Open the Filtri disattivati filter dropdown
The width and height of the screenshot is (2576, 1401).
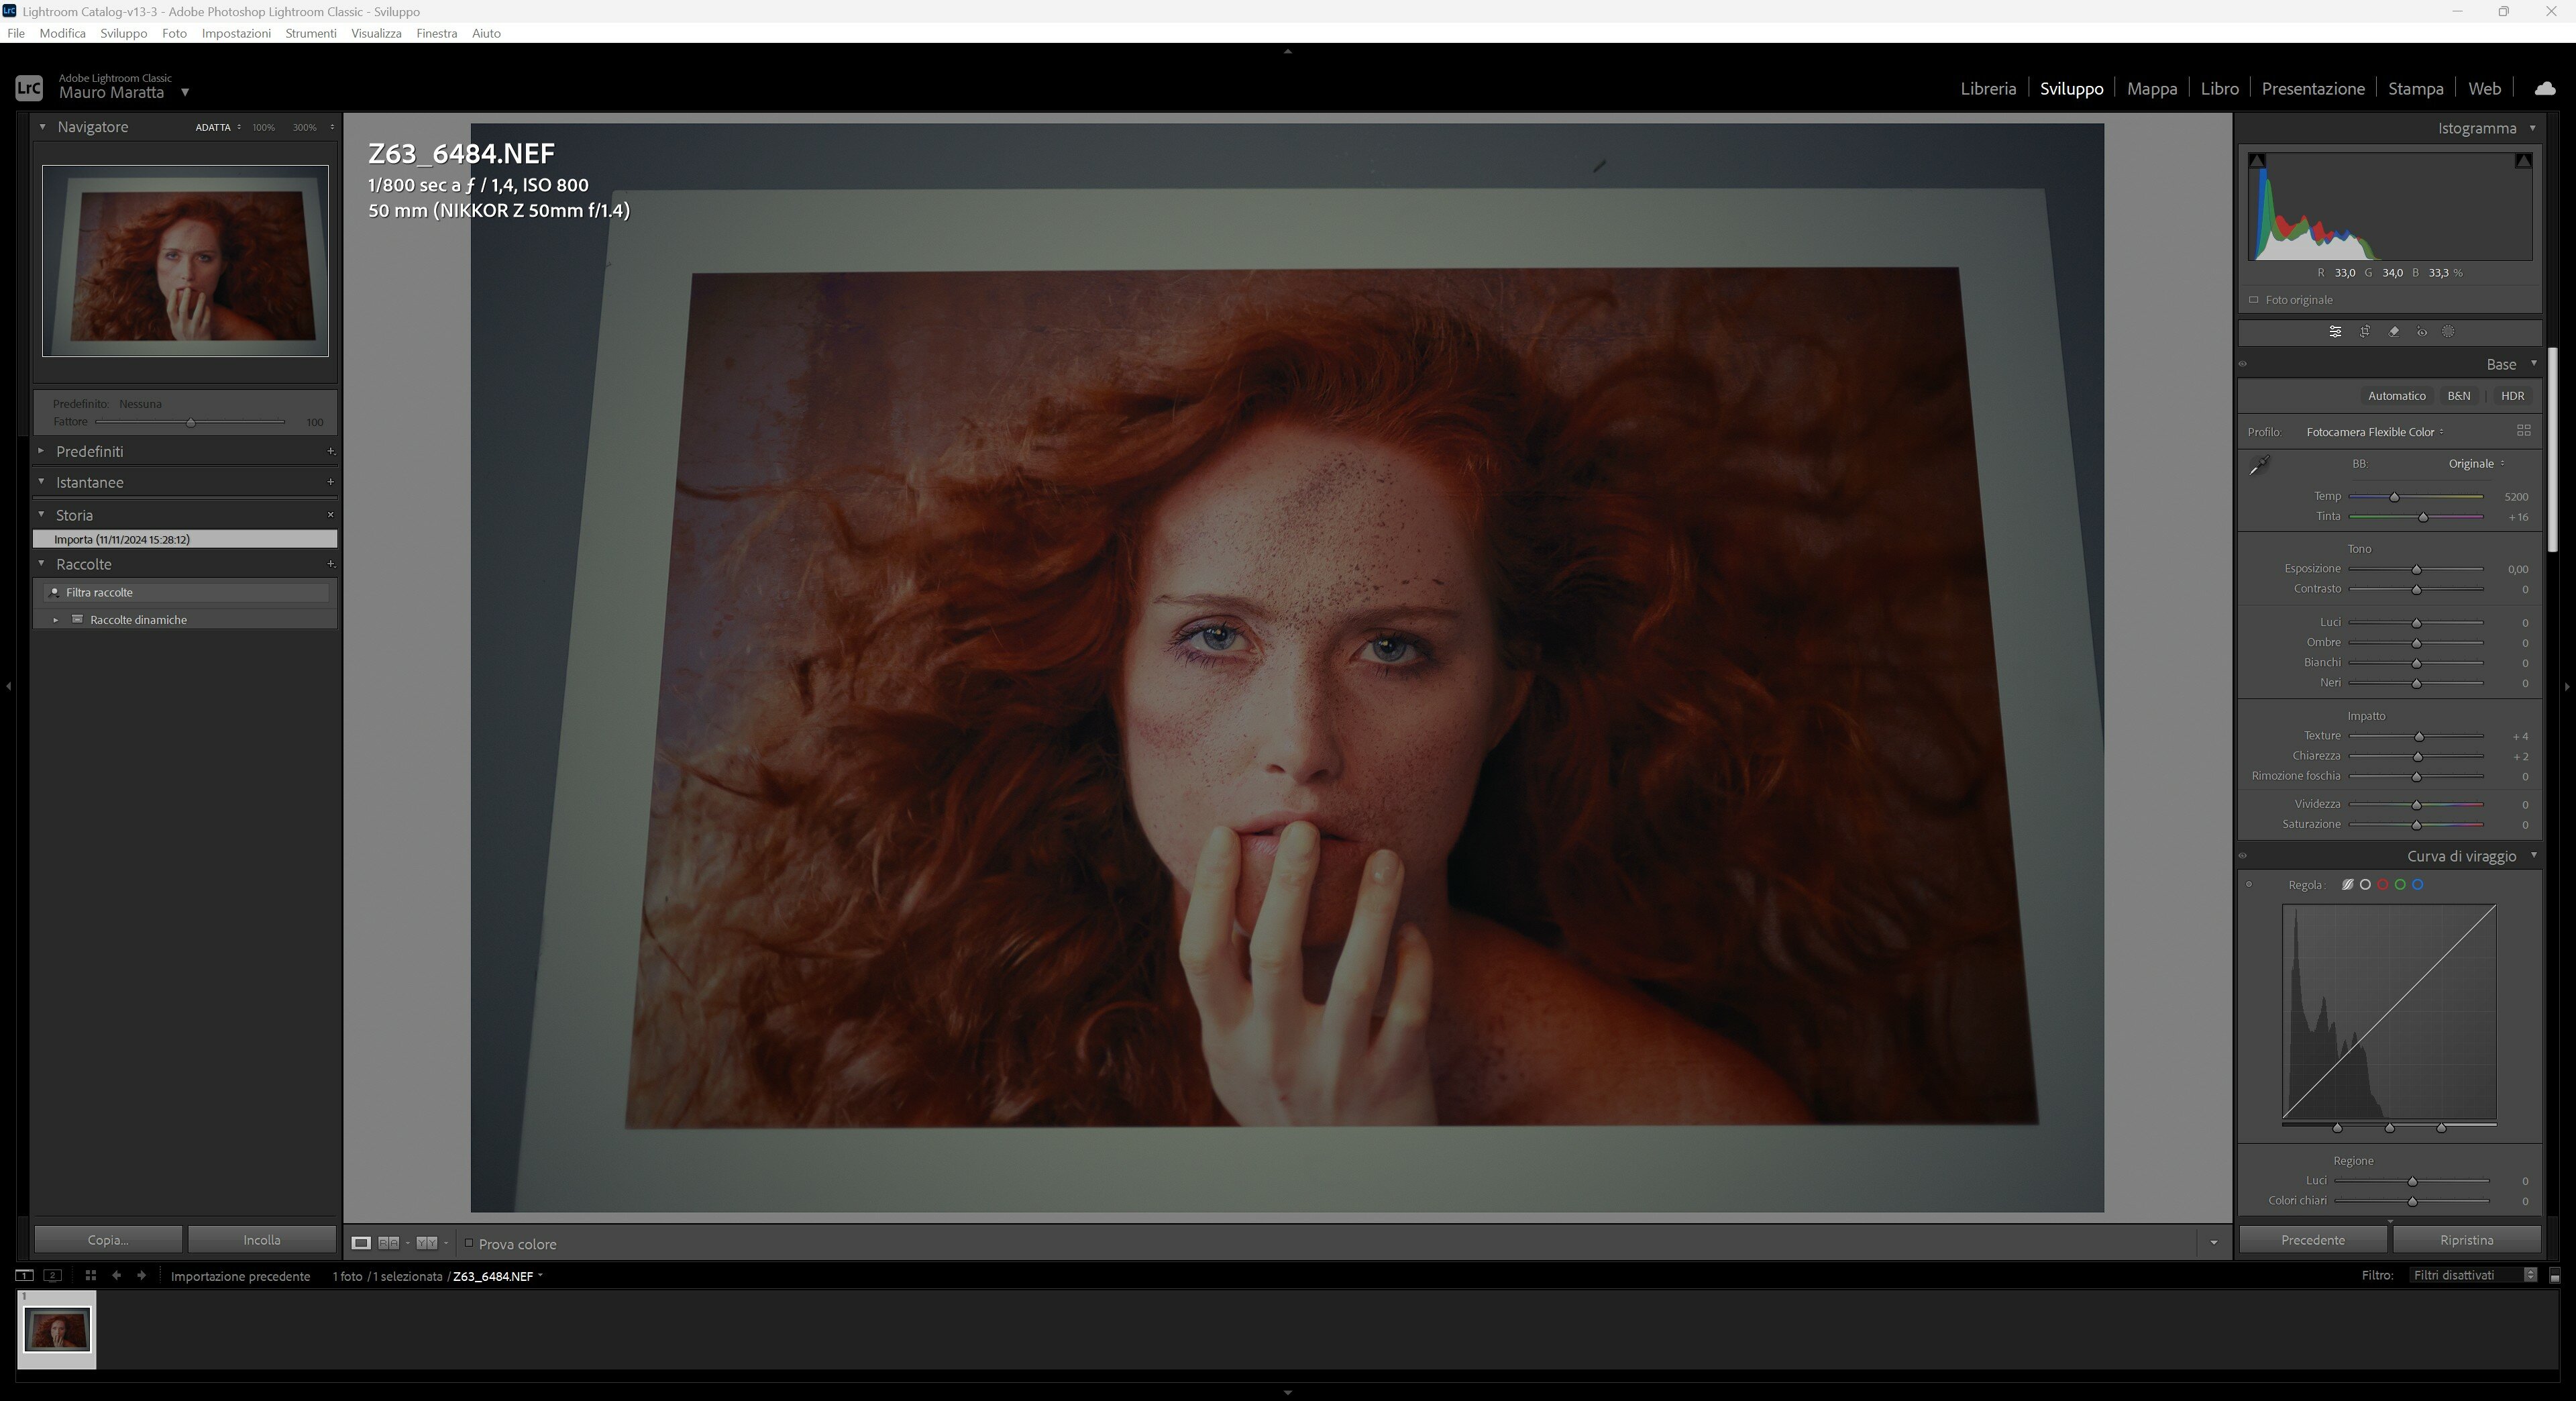[x=2473, y=1275]
